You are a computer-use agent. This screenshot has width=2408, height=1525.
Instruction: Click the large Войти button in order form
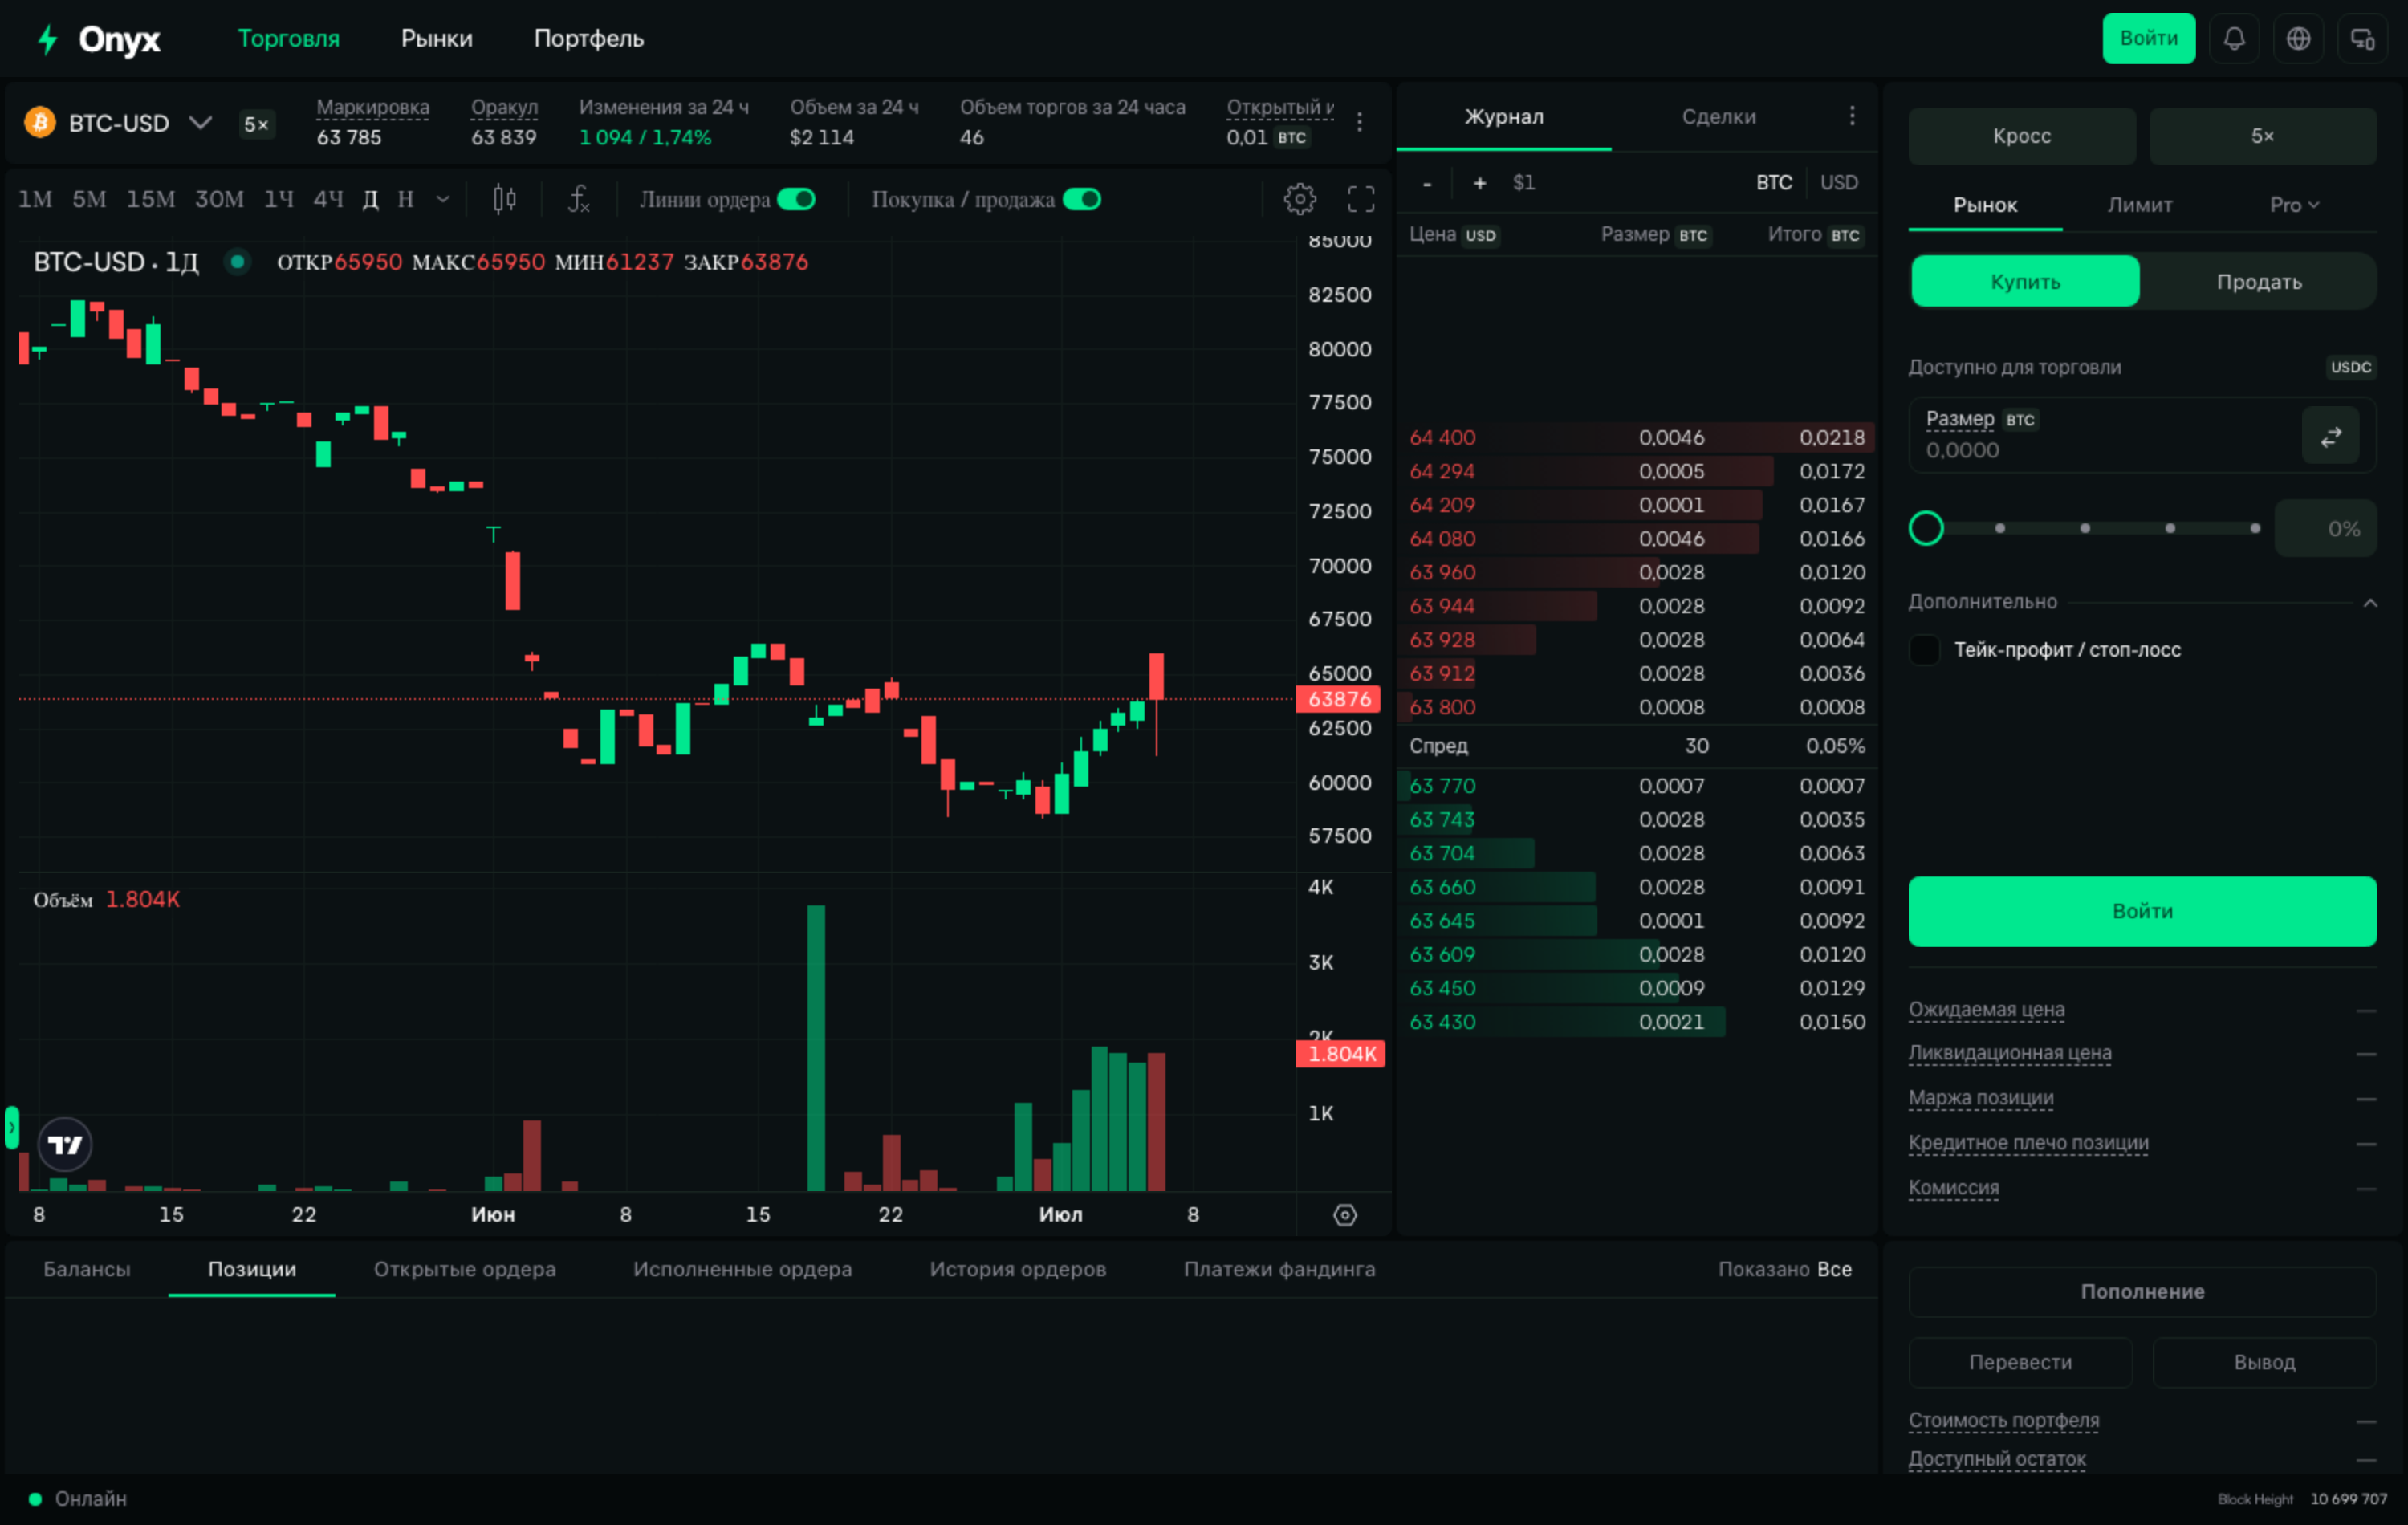coord(2142,911)
